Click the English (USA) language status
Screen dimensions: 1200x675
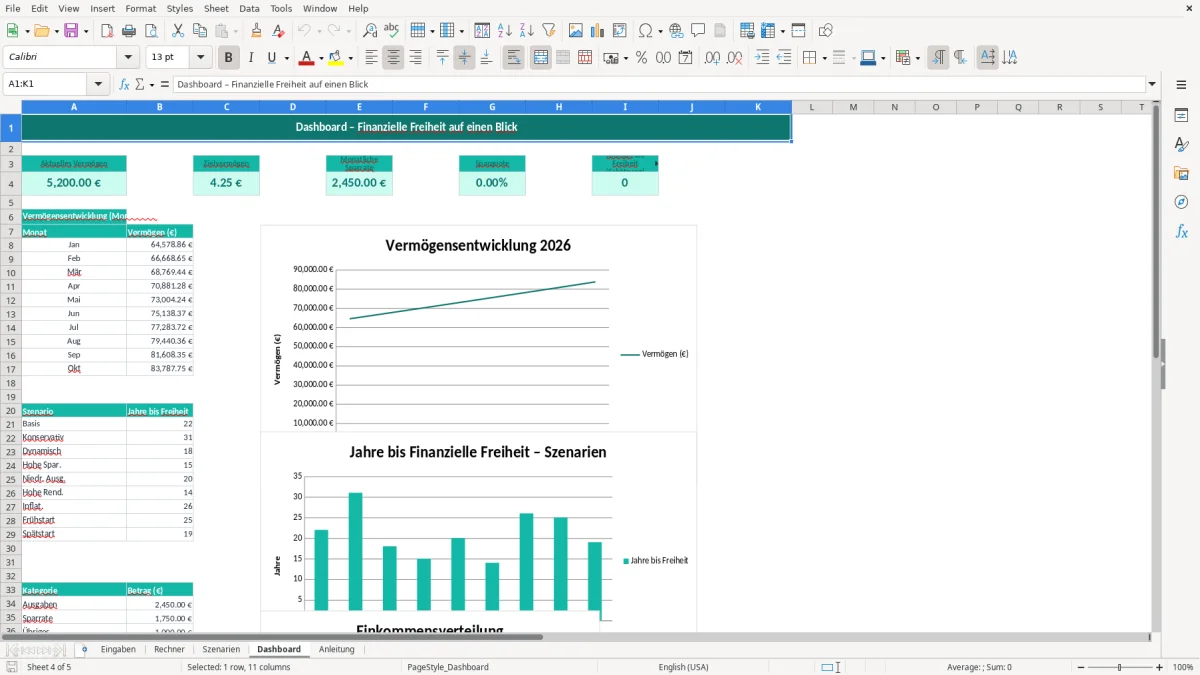(683, 667)
